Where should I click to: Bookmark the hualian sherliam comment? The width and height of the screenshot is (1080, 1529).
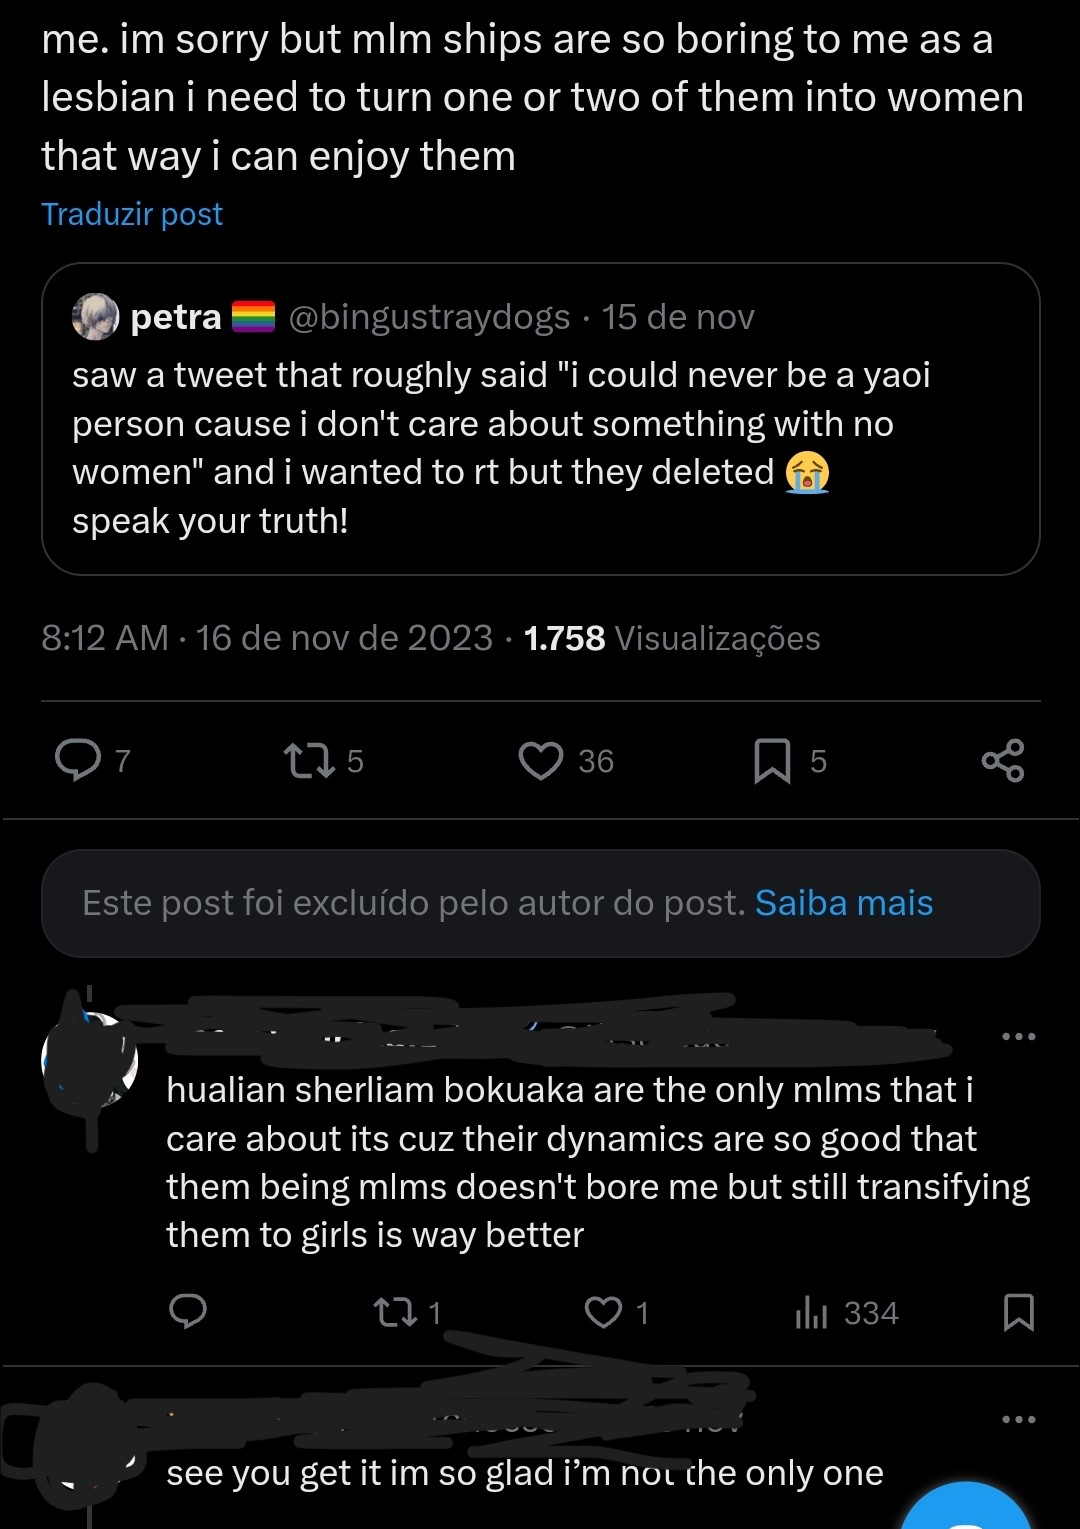(x=1018, y=1311)
